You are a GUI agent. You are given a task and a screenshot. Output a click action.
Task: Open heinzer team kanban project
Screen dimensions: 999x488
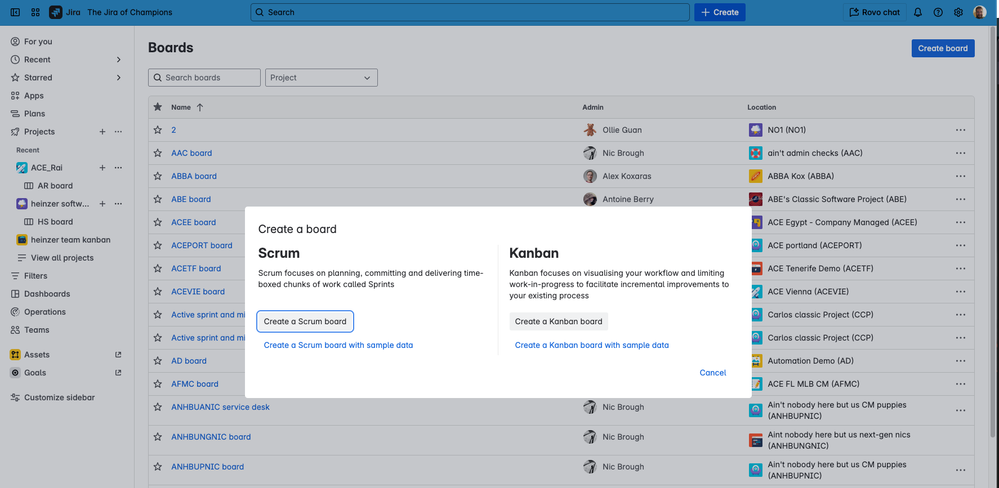(x=70, y=240)
